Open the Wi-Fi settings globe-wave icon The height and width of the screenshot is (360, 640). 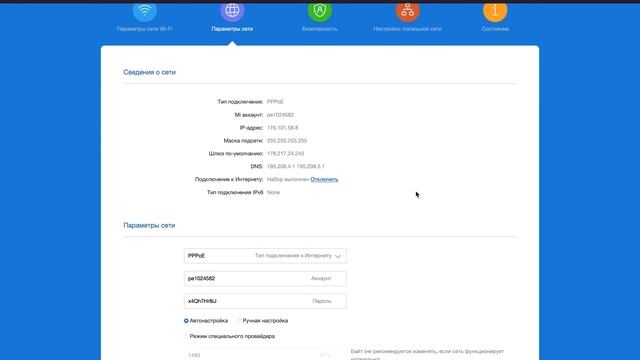(x=144, y=11)
